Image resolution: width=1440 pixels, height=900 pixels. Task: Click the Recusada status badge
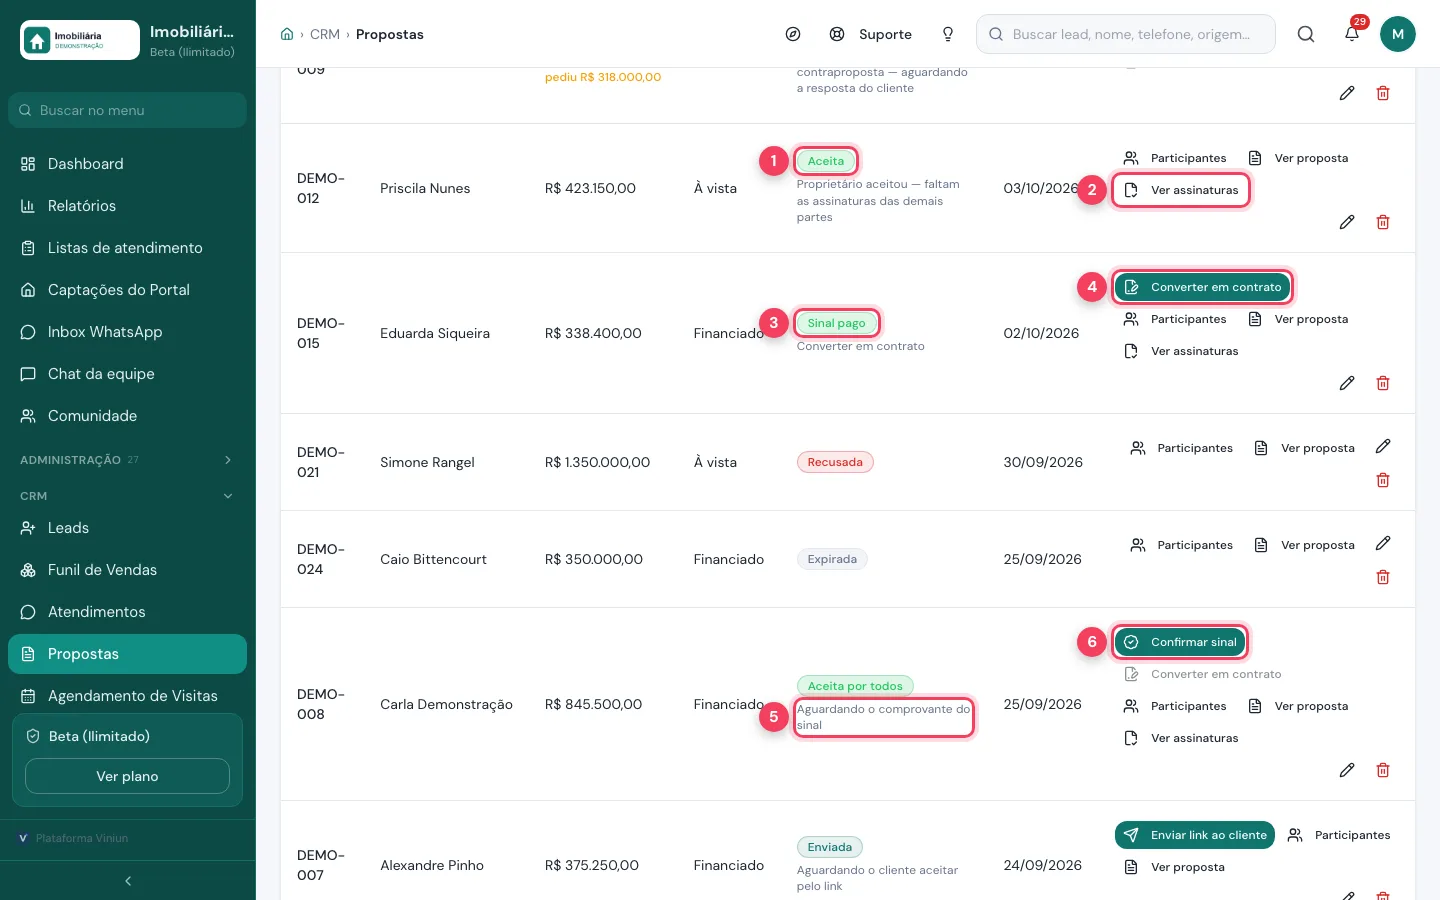click(x=835, y=462)
